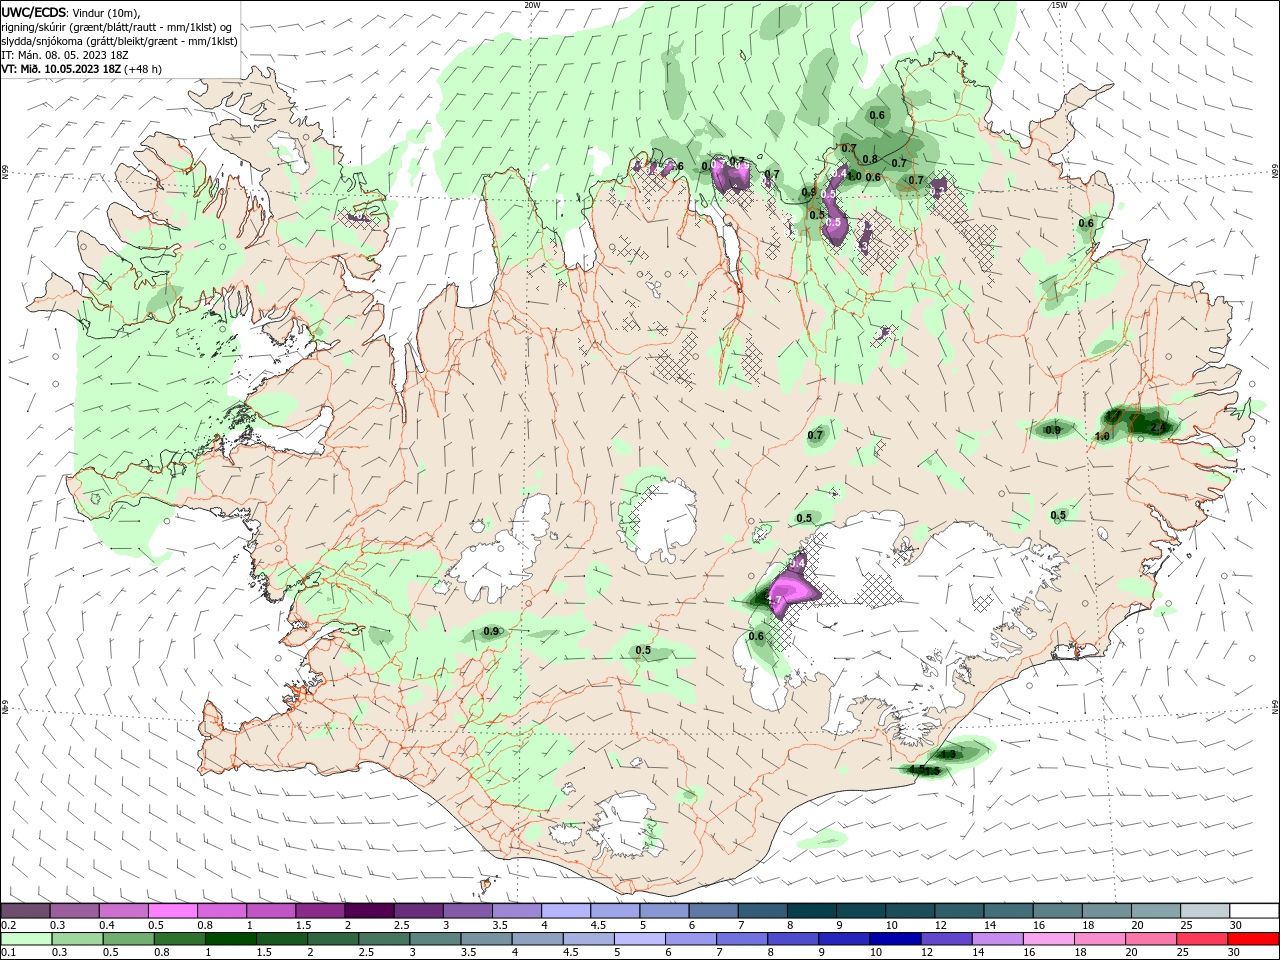This screenshot has width=1280, height=960.
Task: Click the '12' label on the upper legend row
Action: point(940,925)
